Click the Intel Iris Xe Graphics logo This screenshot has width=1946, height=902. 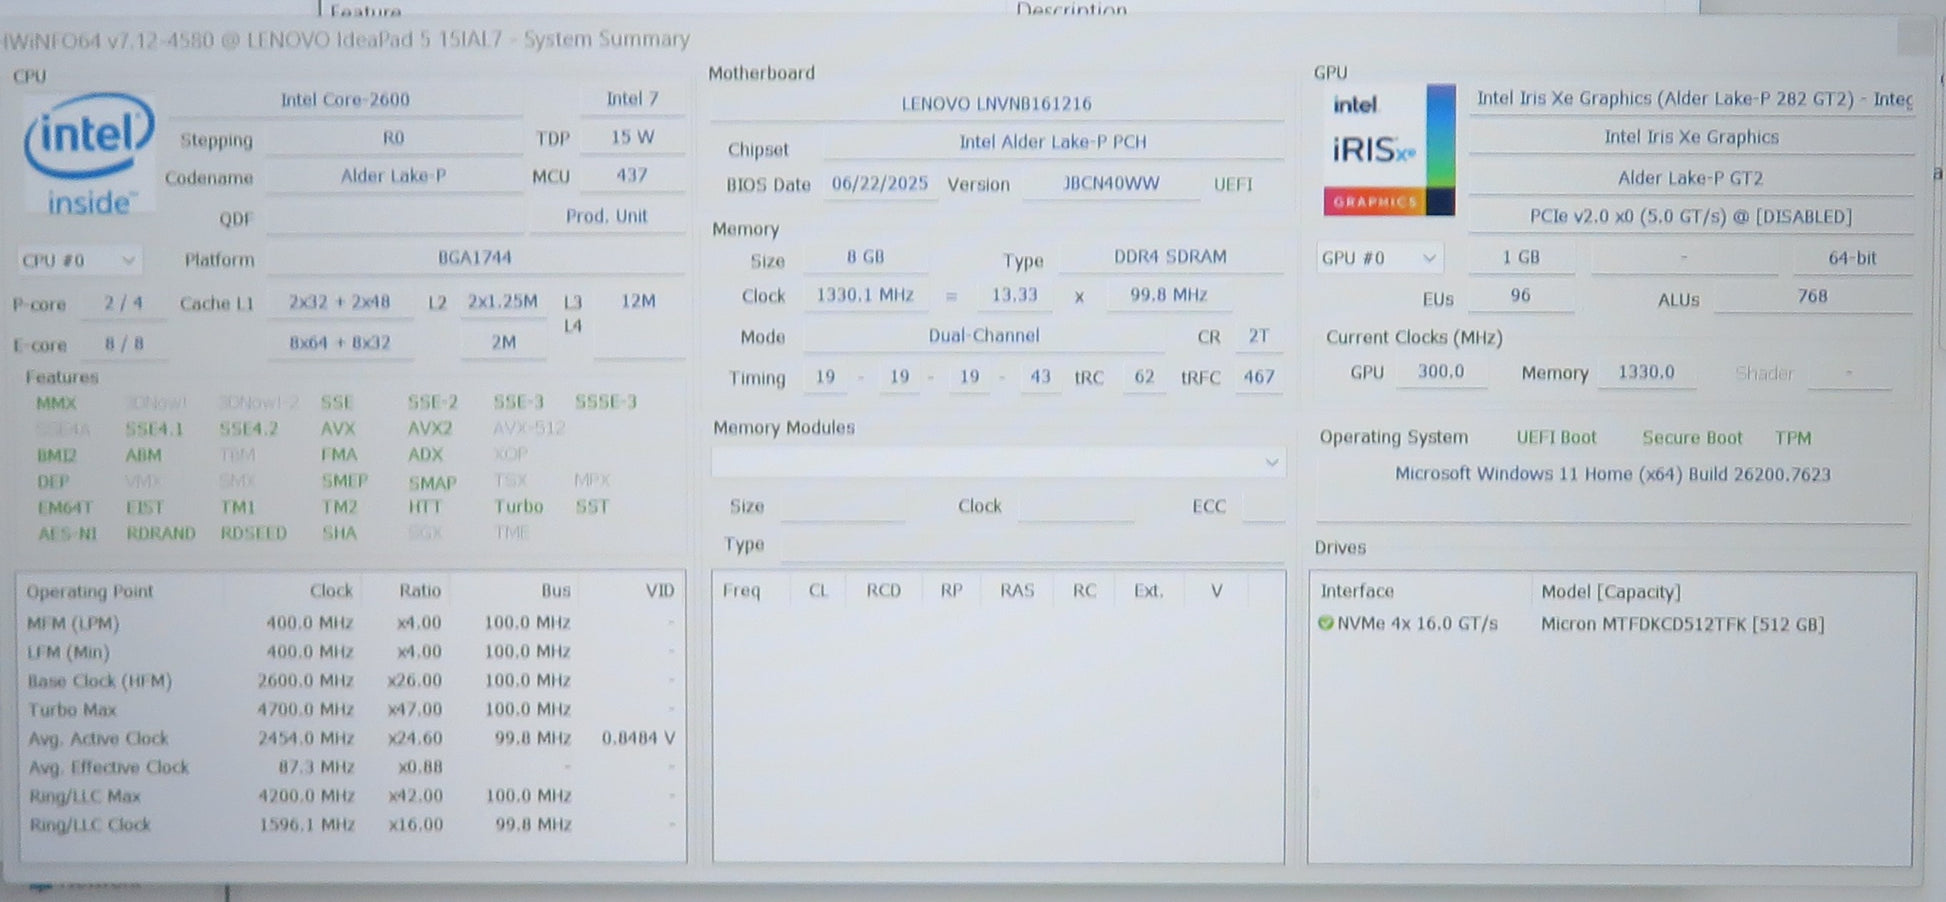click(1388, 150)
